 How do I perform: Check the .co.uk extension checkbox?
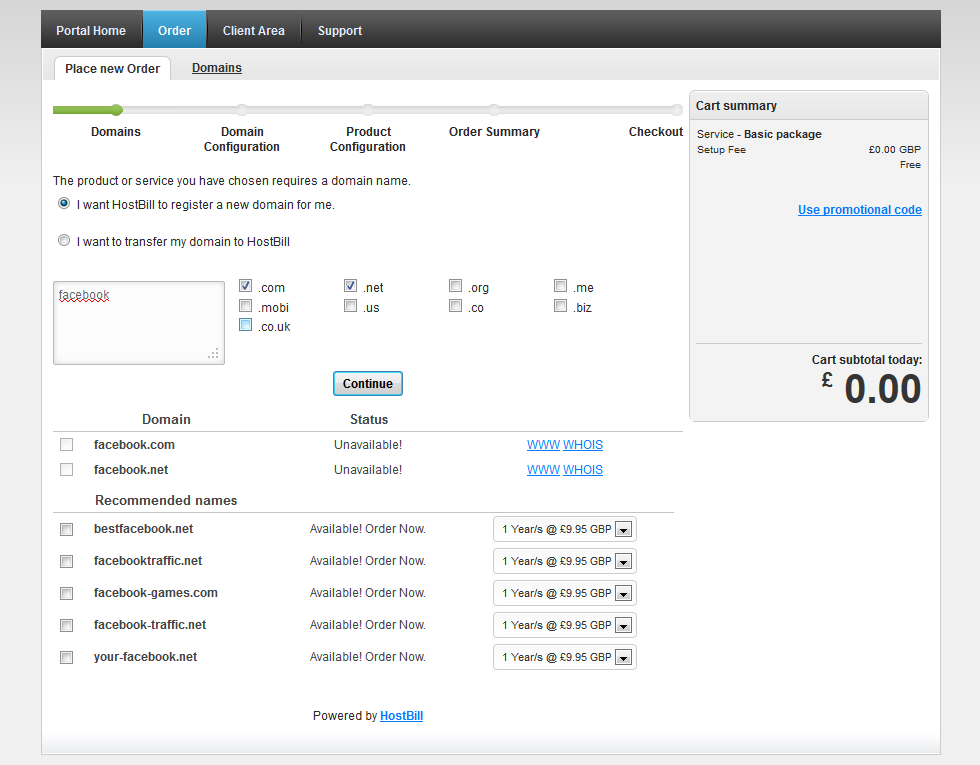[x=246, y=325]
